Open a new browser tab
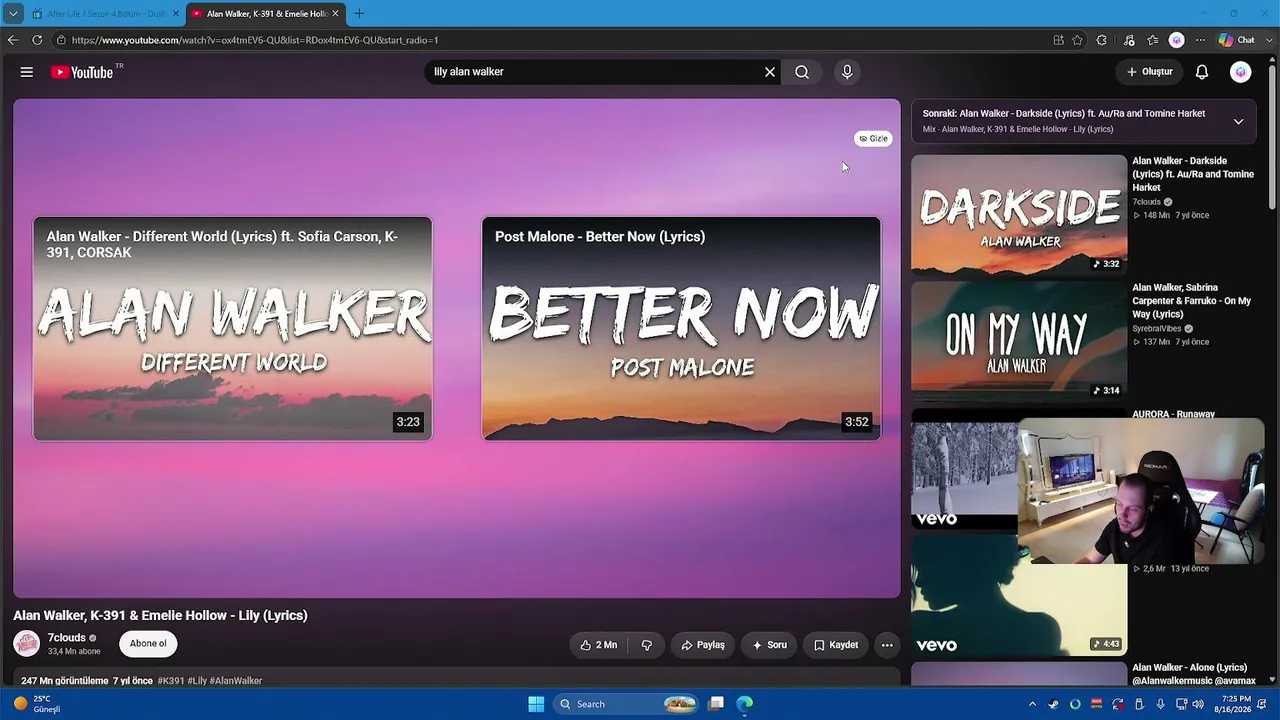Viewport: 1280px width, 720px height. coord(359,14)
